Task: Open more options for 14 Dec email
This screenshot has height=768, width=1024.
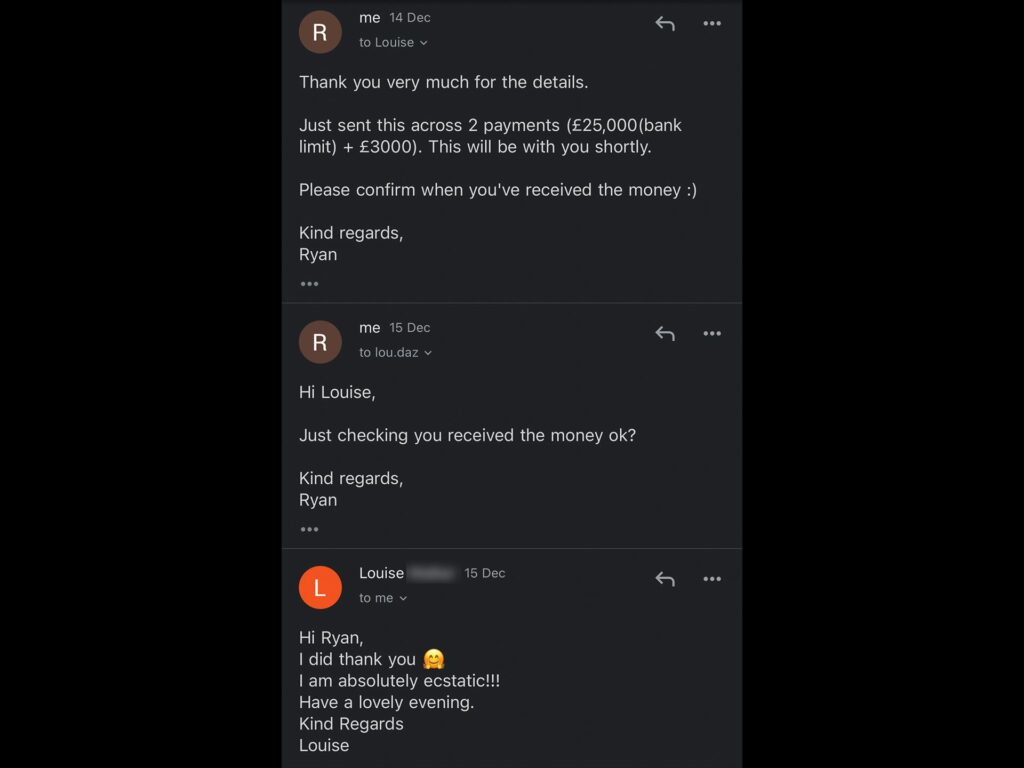Action: pyautogui.click(x=712, y=24)
